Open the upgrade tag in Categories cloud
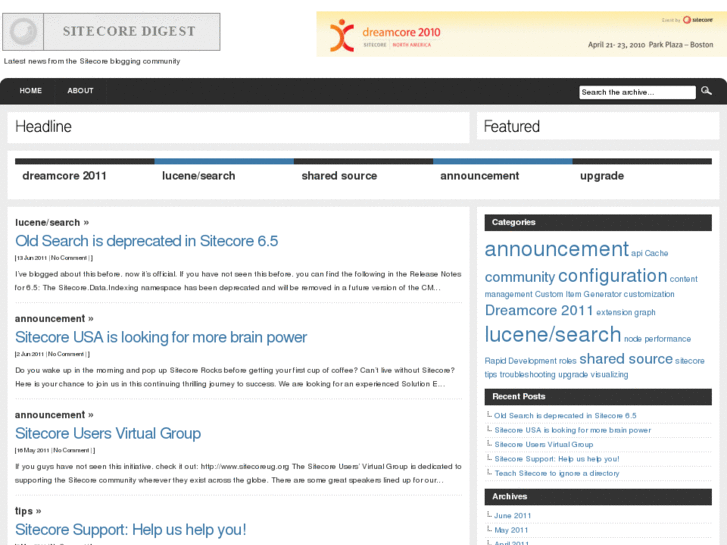Viewport: 727px width, 545px height. [x=573, y=374]
